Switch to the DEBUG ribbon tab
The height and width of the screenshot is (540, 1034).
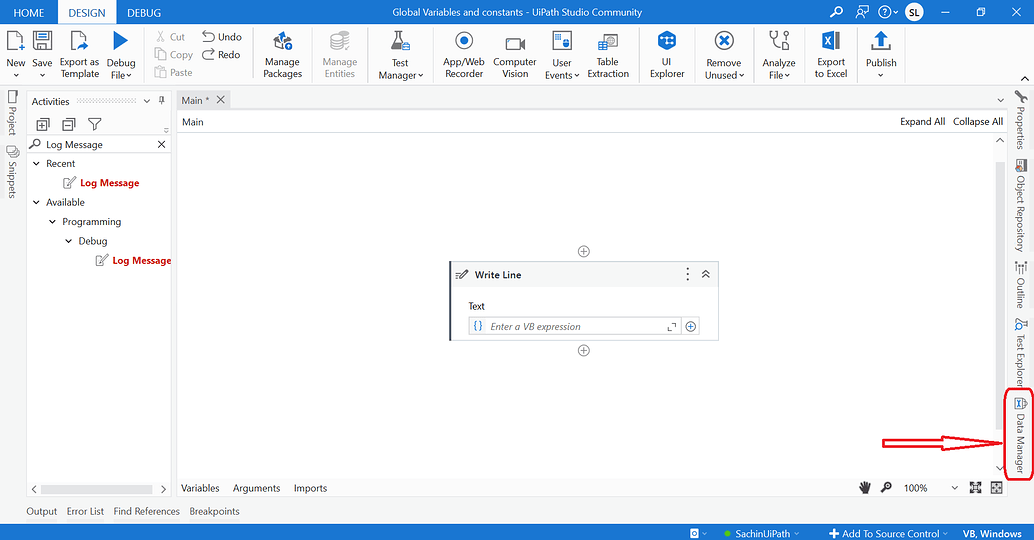click(x=144, y=13)
